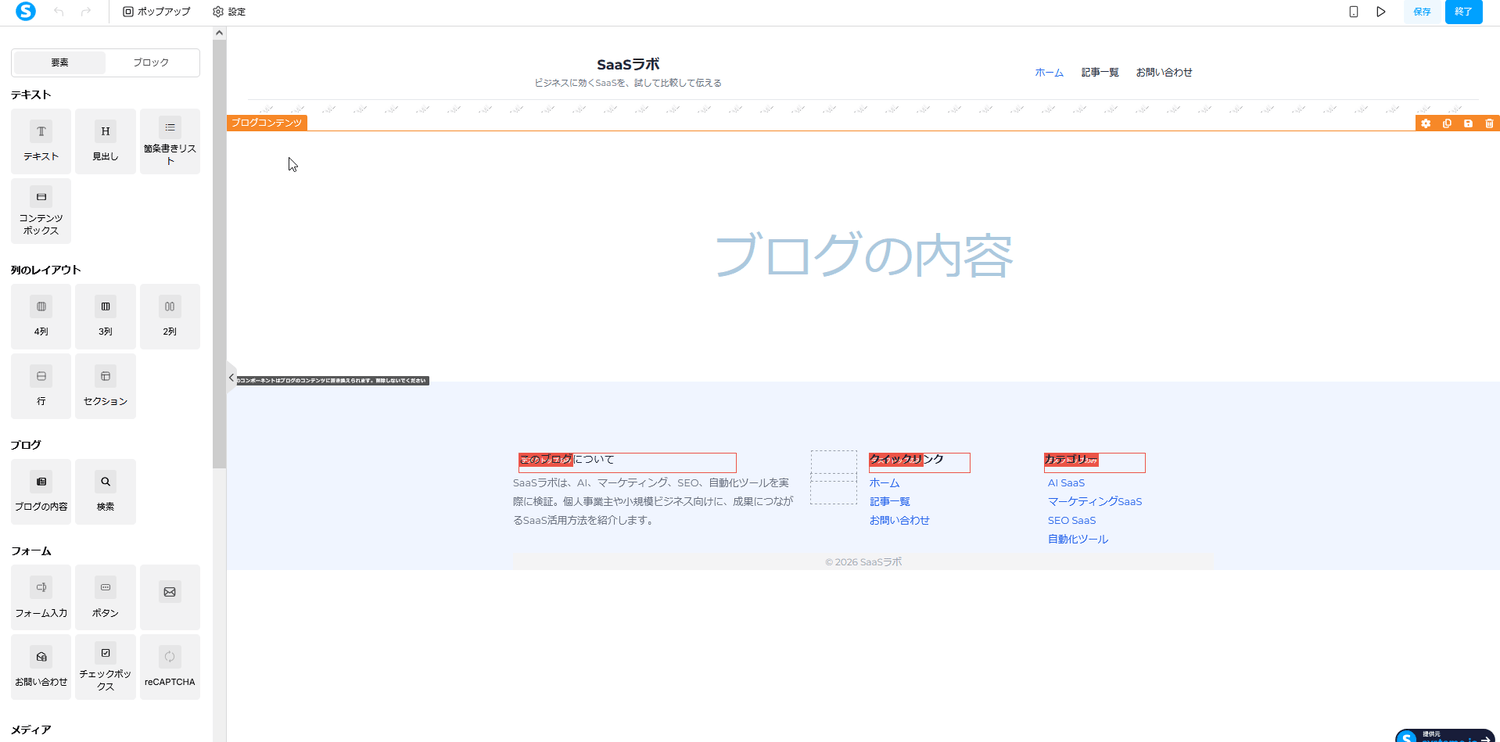Exit the editor with 終了 button
This screenshot has height=742, width=1500.
click(1464, 12)
